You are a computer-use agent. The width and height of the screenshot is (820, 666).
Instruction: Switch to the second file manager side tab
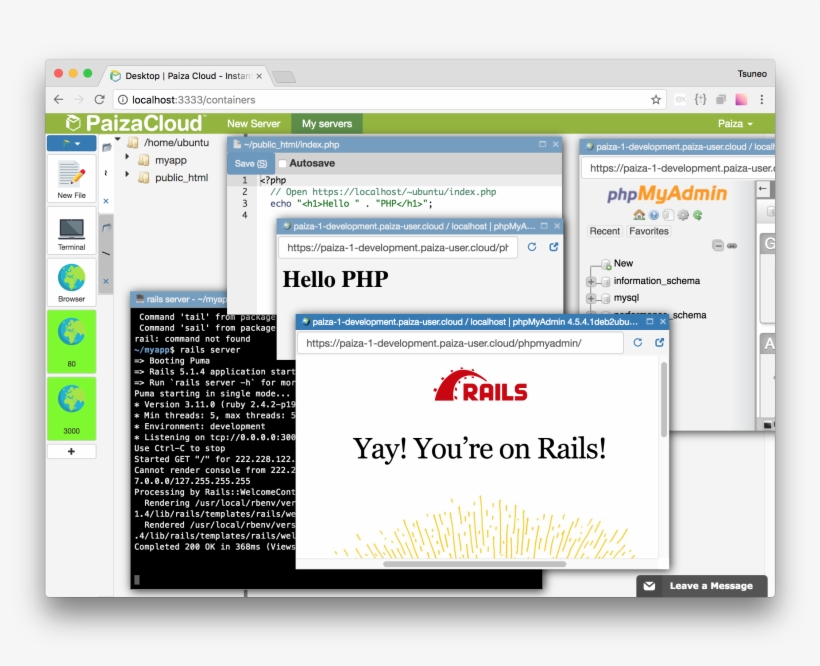coord(106,228)
